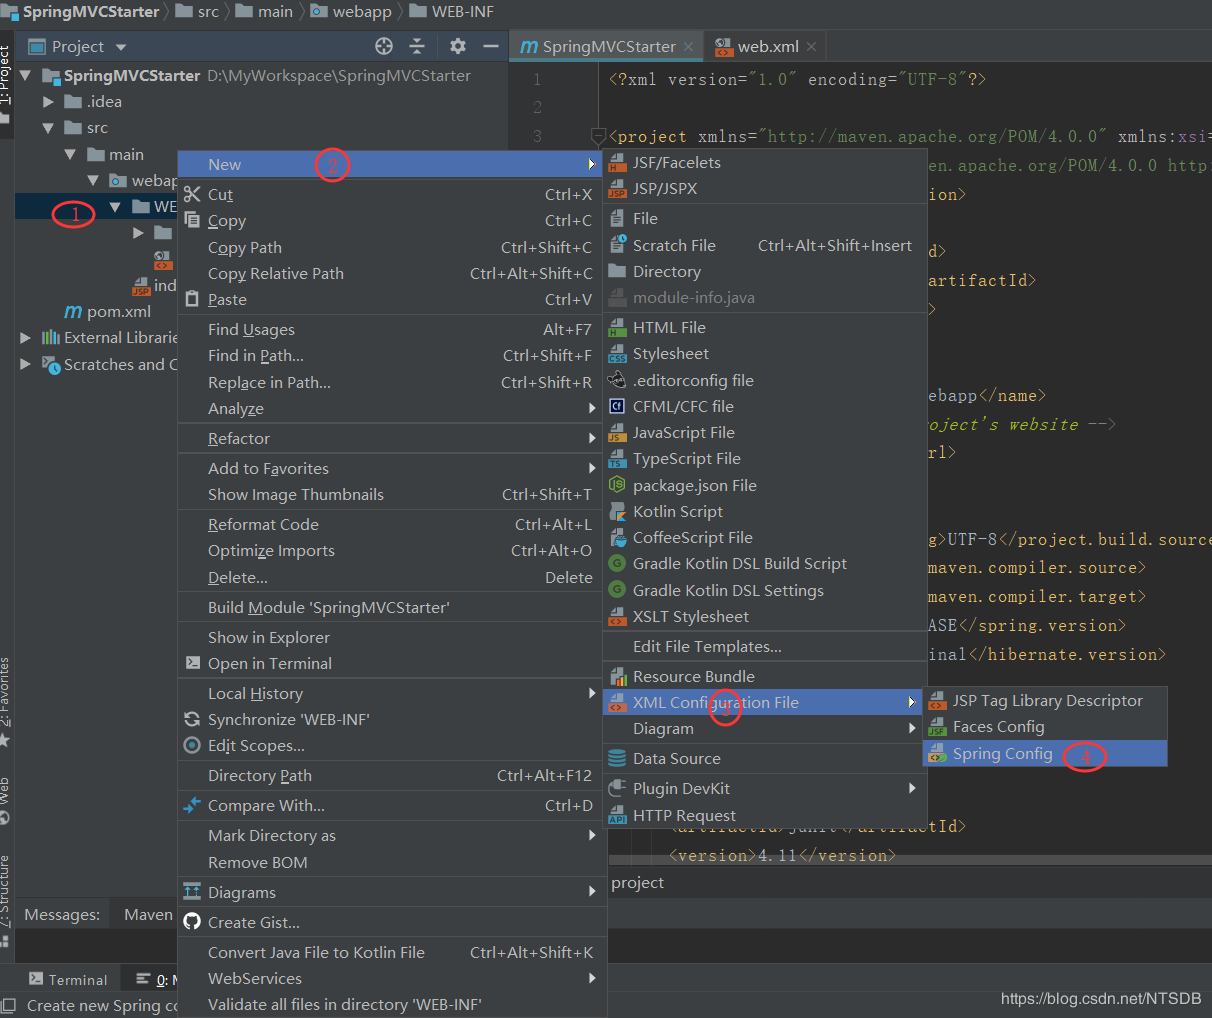
Task: Click the Gradle Kotlin DSL Build Script icon
Action: (618, 564)
